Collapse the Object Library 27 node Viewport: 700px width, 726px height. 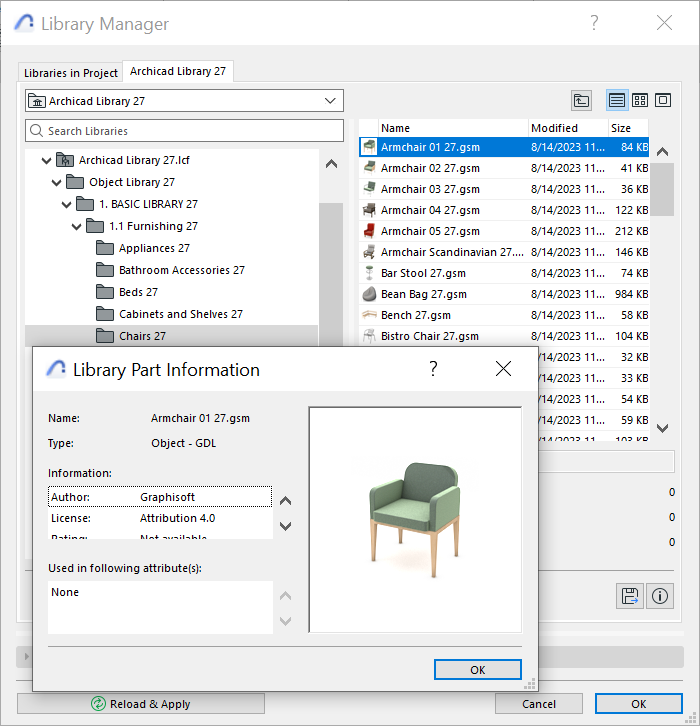pyautogui.click(x=56, y=182)
